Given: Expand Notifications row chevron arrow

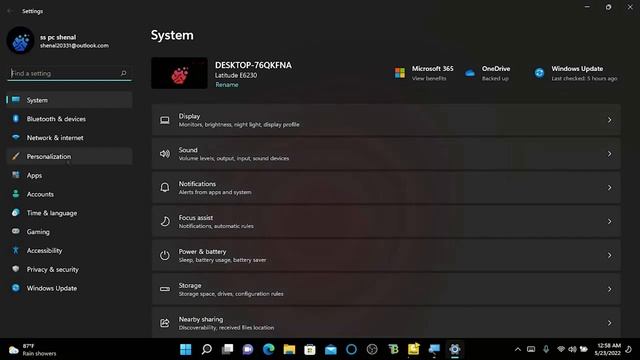Looking at the screenshot, I should 609,188.
